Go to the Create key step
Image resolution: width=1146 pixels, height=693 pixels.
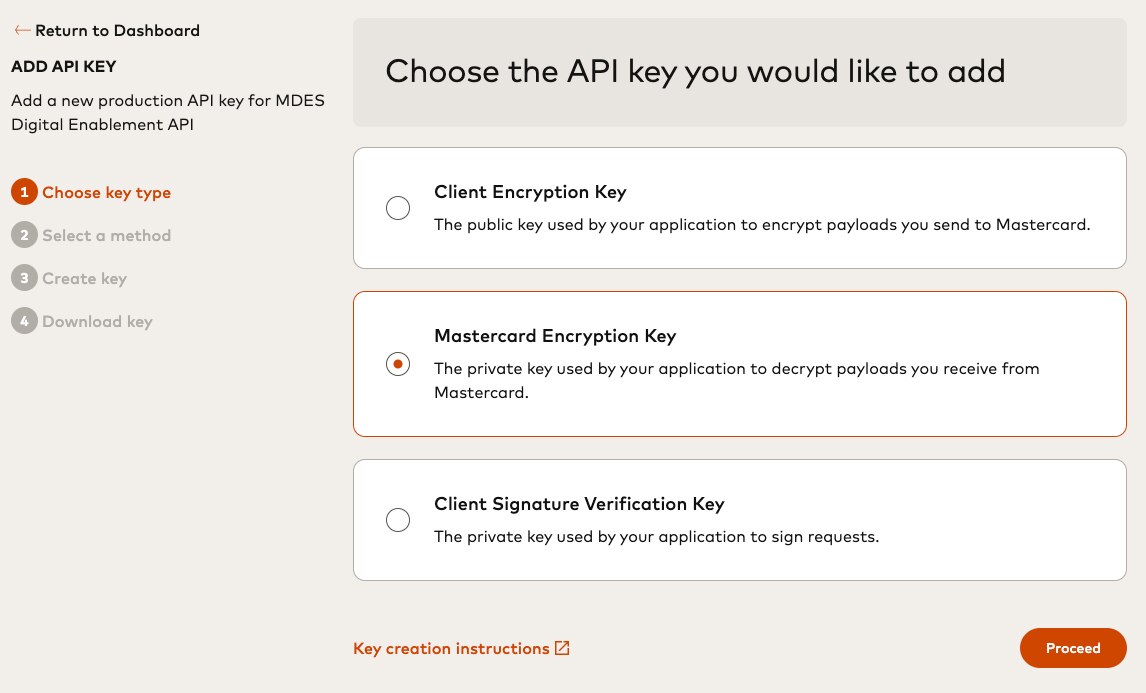point(84,278)
